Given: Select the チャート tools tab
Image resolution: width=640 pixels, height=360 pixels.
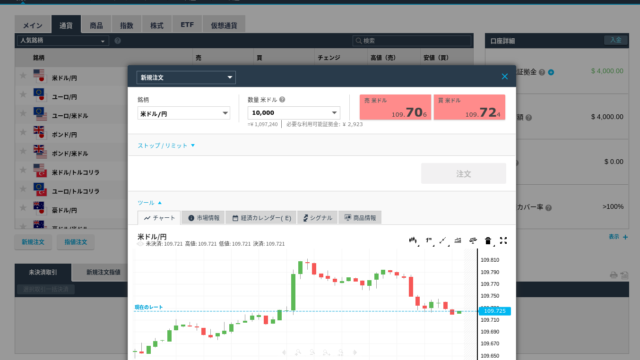Looking at the screenshot, I should click(x=159, y=218).
